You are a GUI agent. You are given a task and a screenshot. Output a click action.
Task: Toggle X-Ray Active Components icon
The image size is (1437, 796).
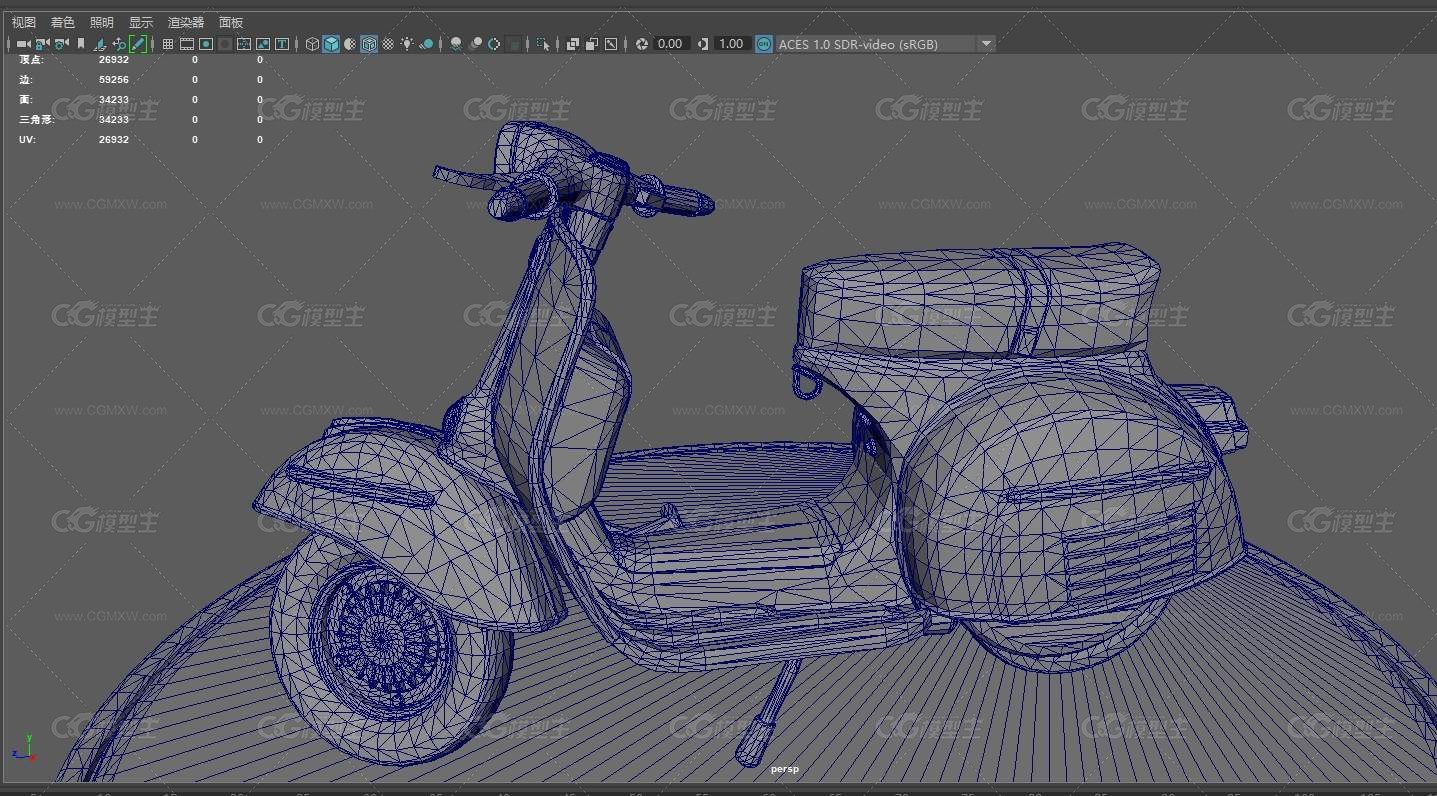click(x=592, y=44)
